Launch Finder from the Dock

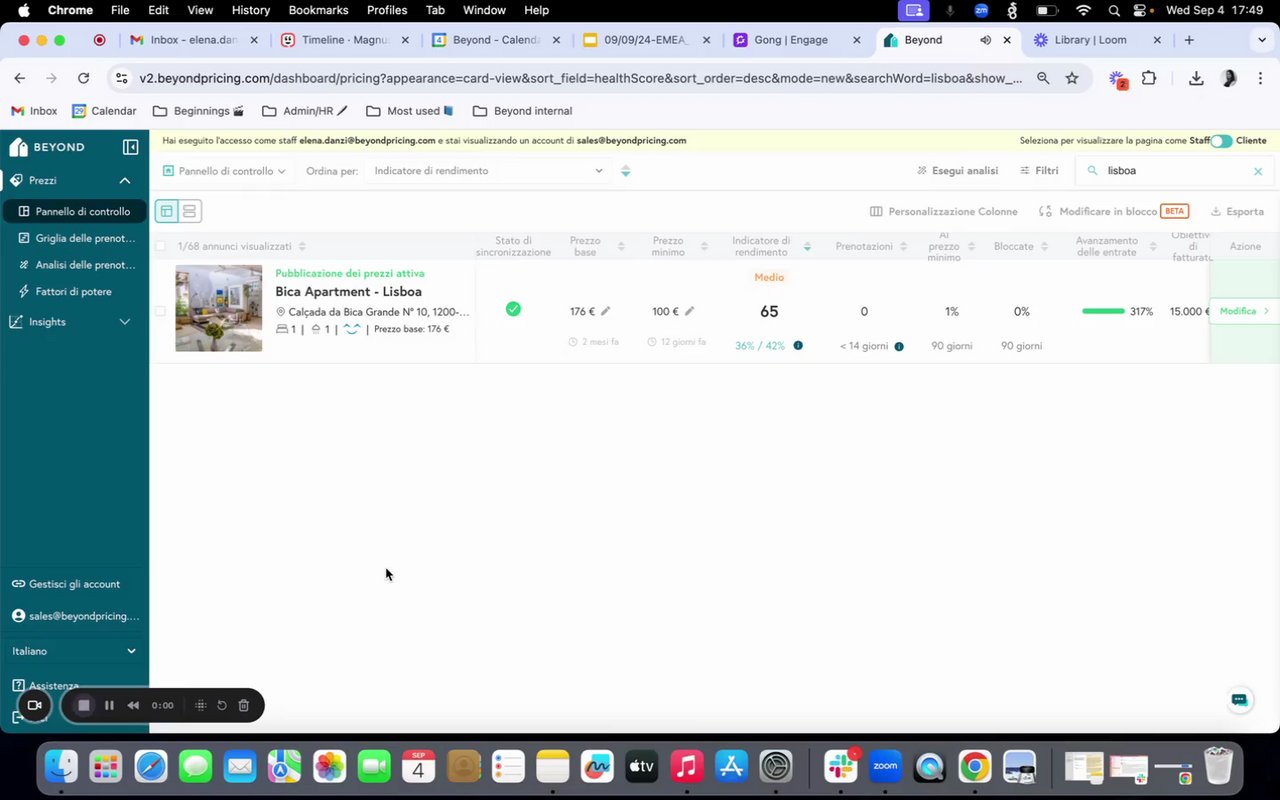[x=61, y=767]
